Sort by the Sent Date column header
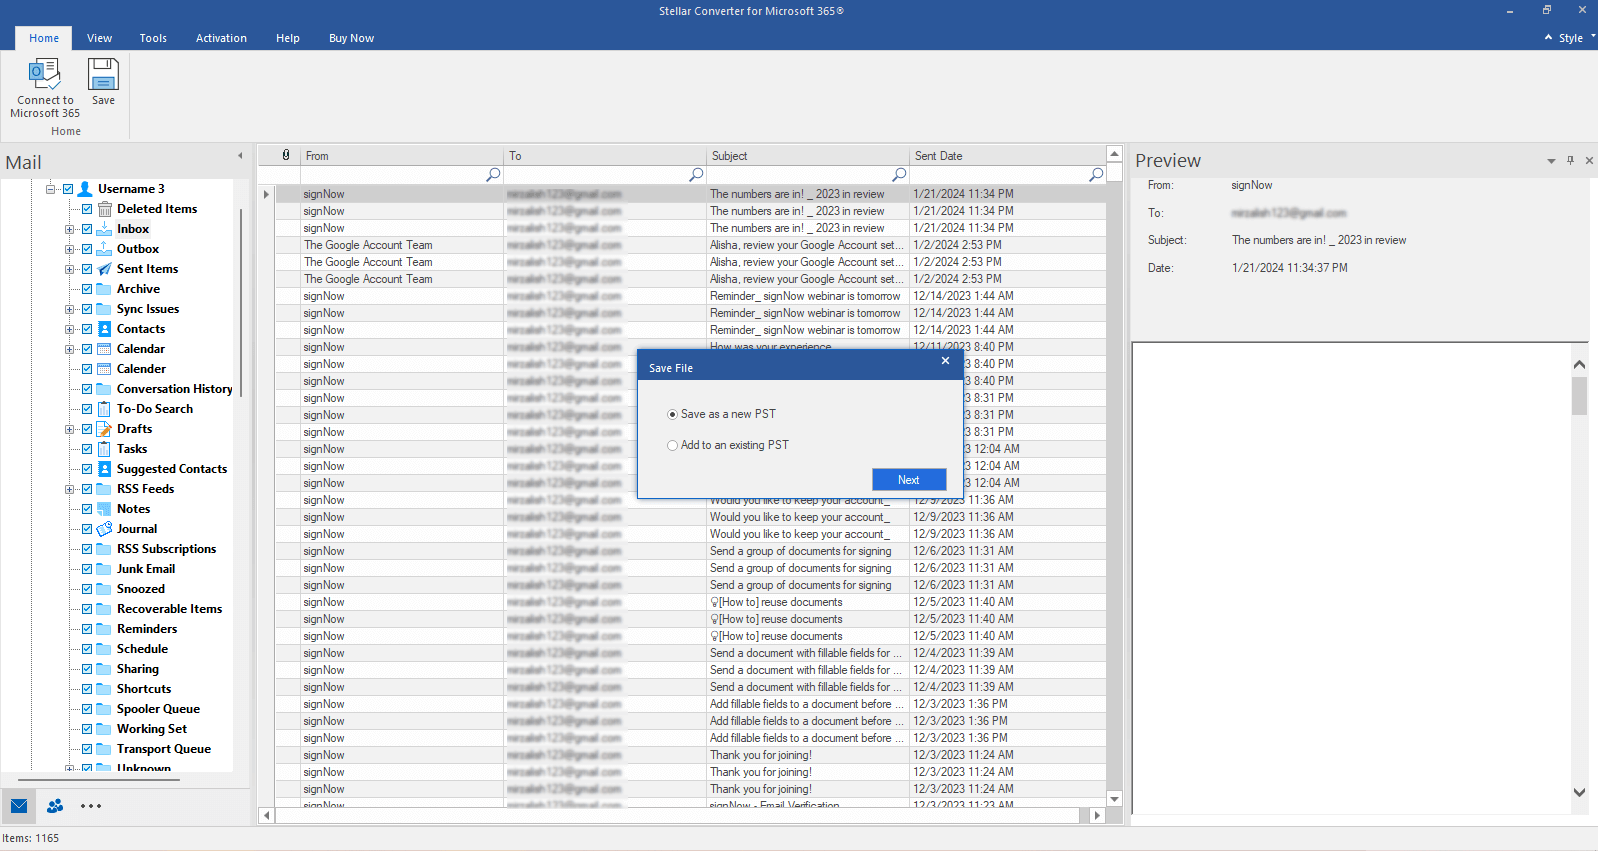Viewport: 1598px width, 851px height. click(1008, 156)
